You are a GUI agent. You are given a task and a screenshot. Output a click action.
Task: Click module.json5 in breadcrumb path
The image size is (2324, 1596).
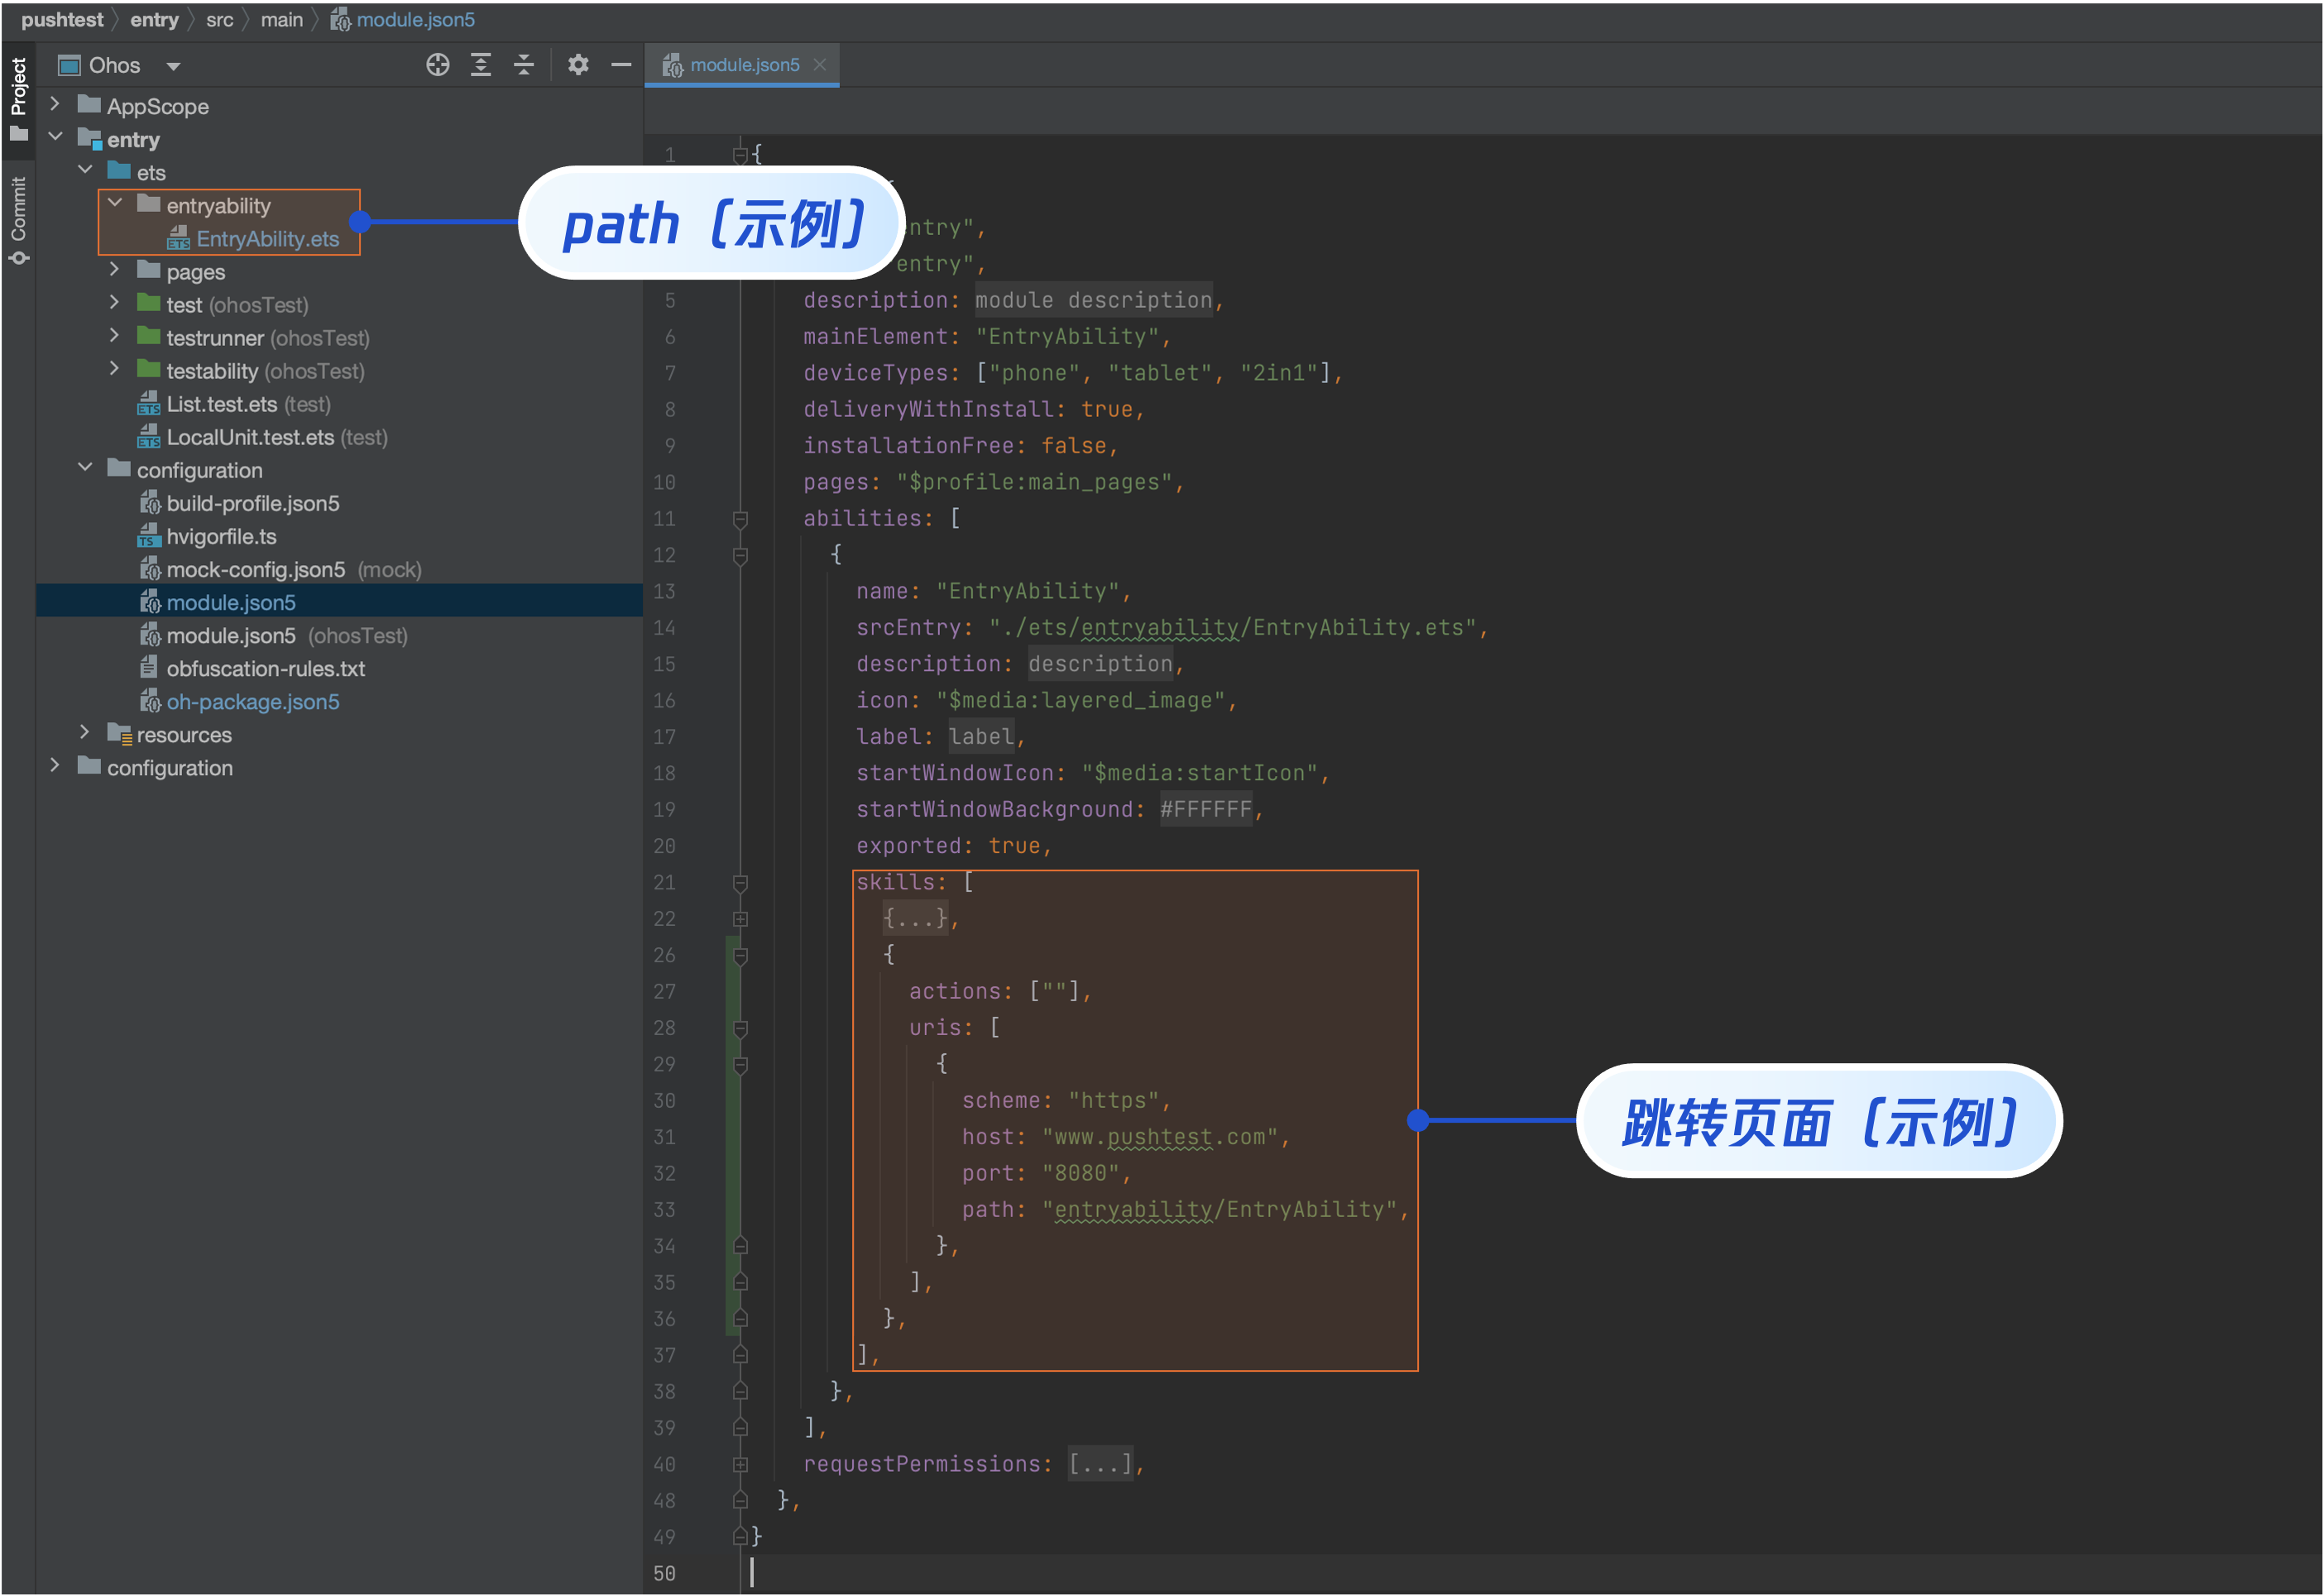[x=404, y=19]
